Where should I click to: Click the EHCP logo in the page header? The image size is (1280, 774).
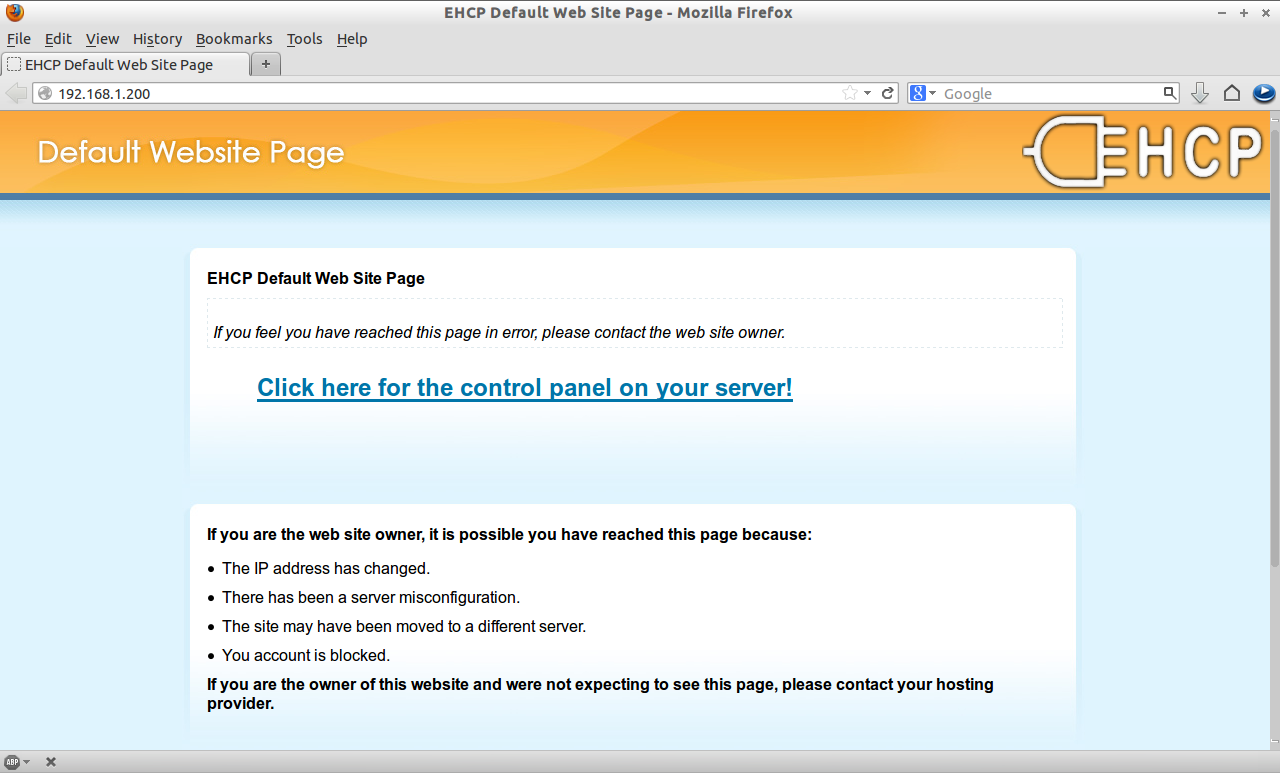pyautogui.click(x=1144, y=152)
